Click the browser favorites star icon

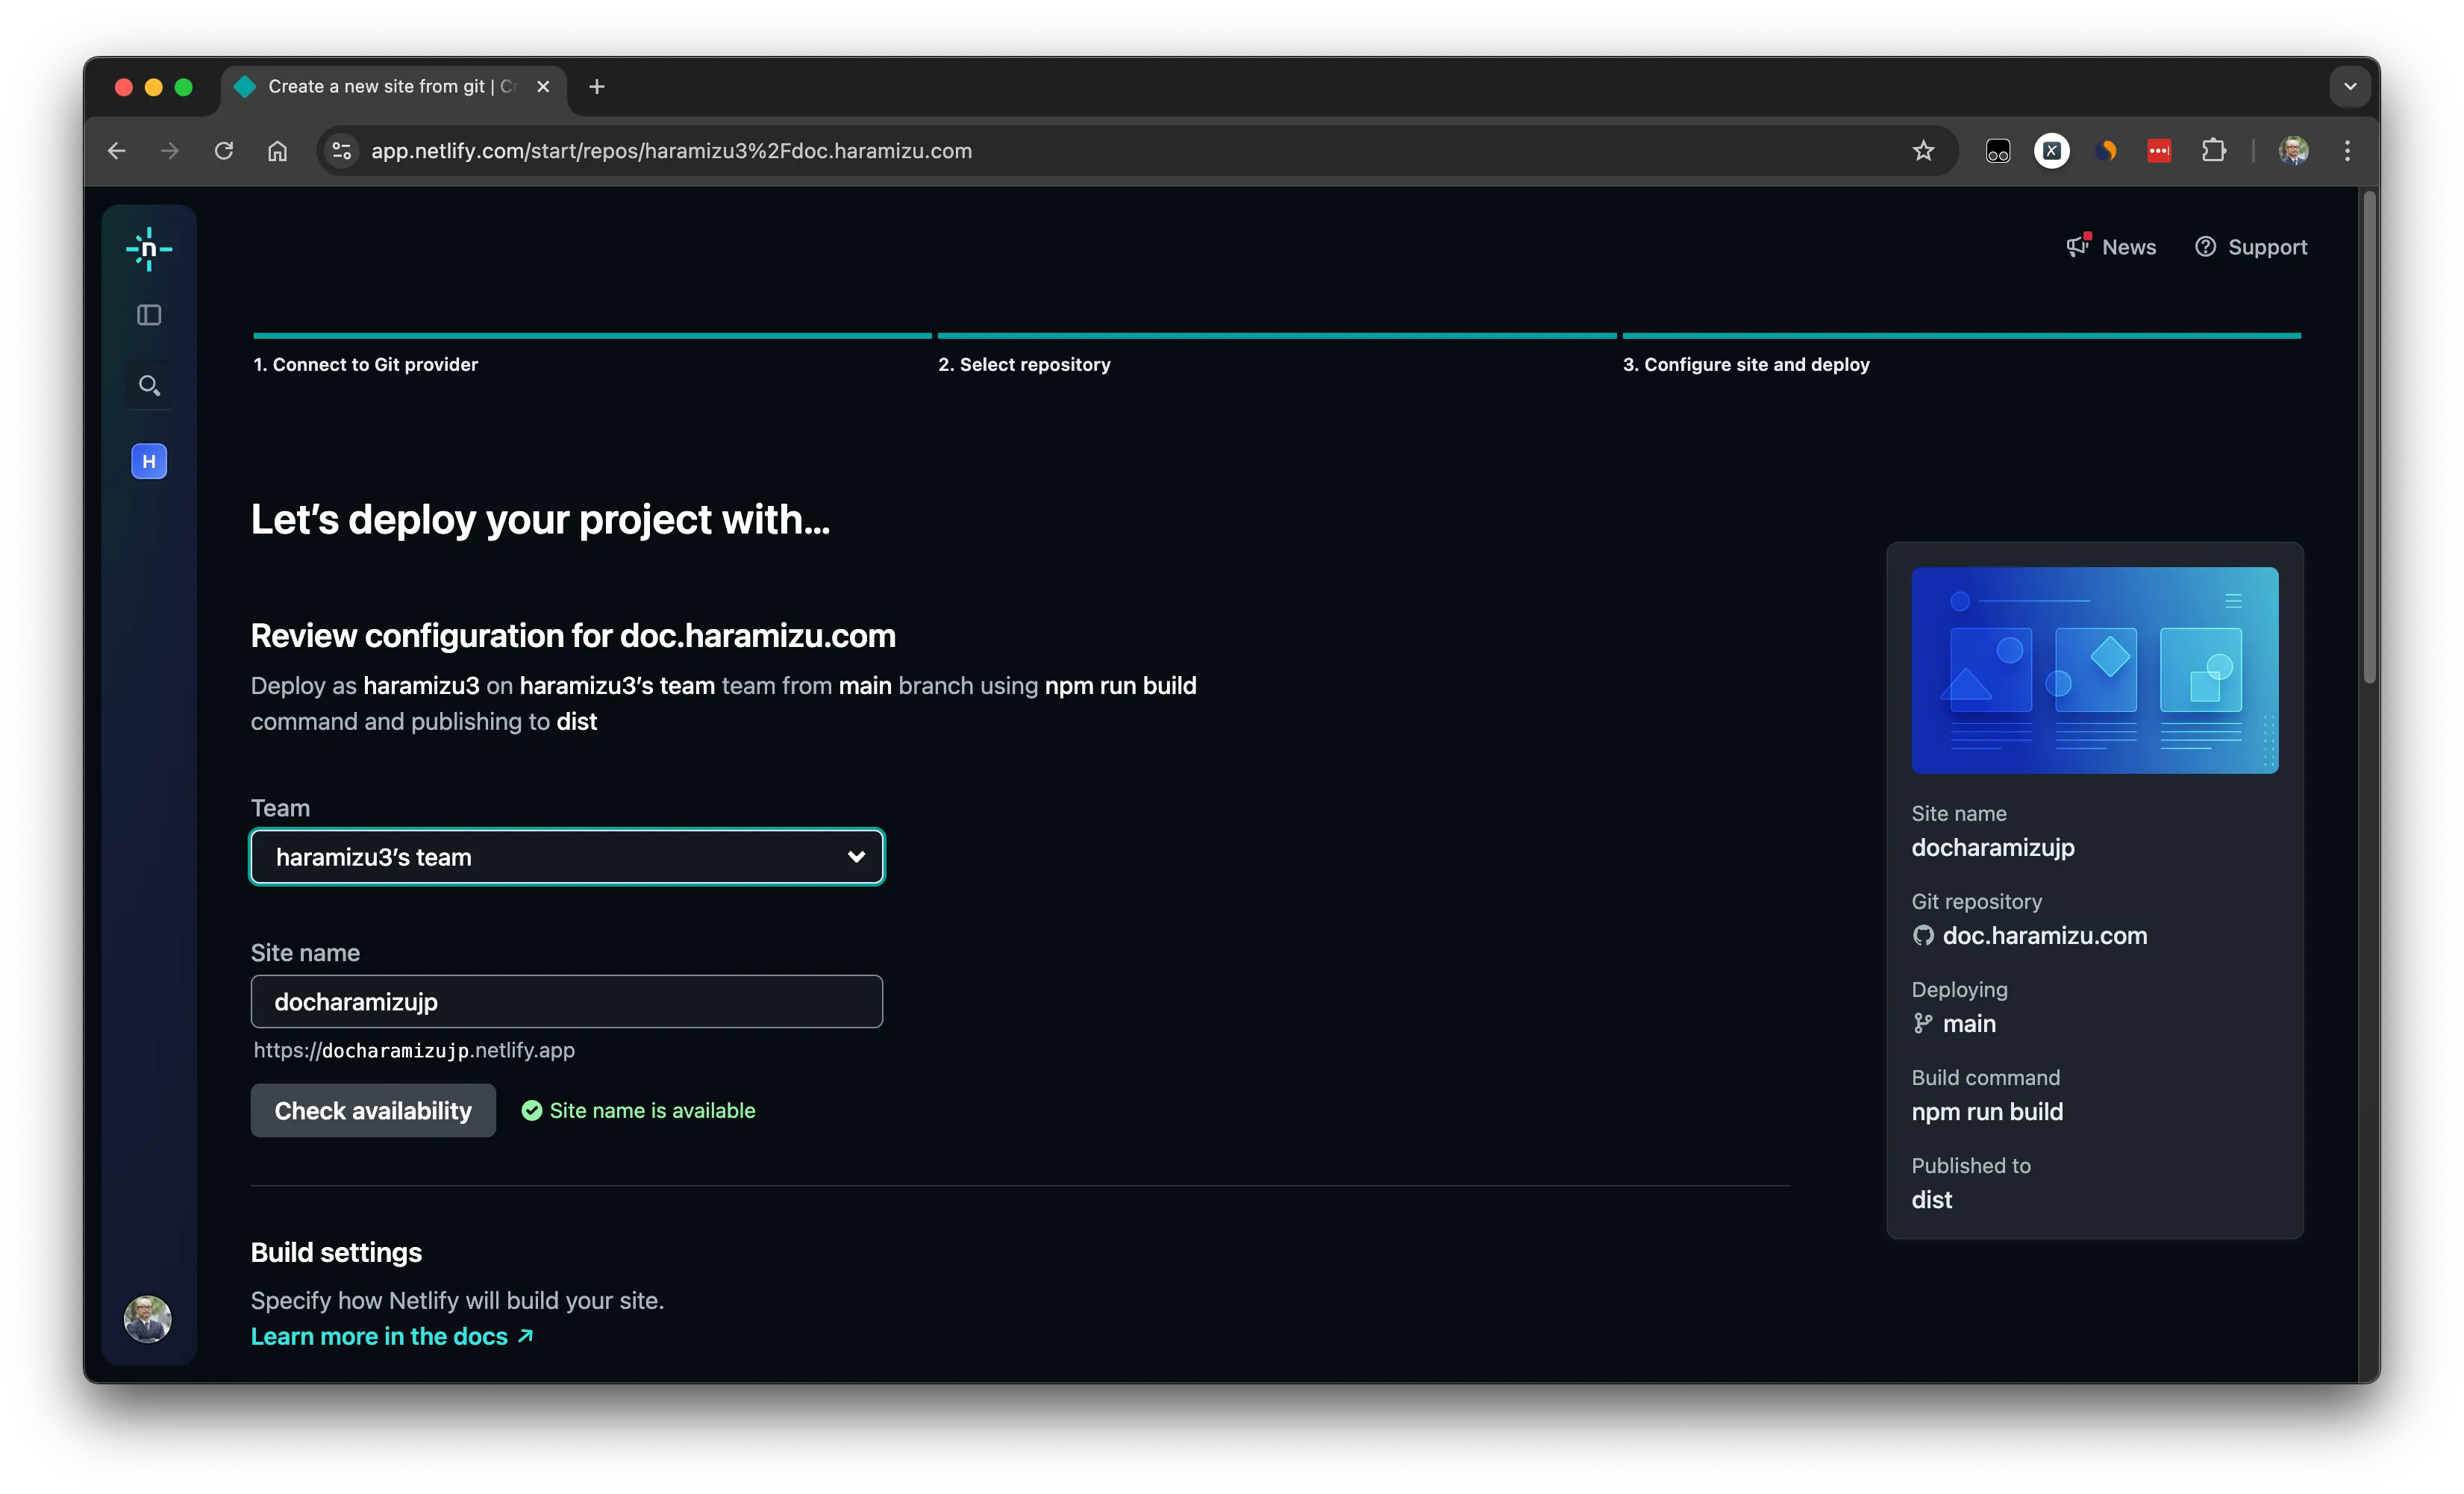pos(1924,149)
